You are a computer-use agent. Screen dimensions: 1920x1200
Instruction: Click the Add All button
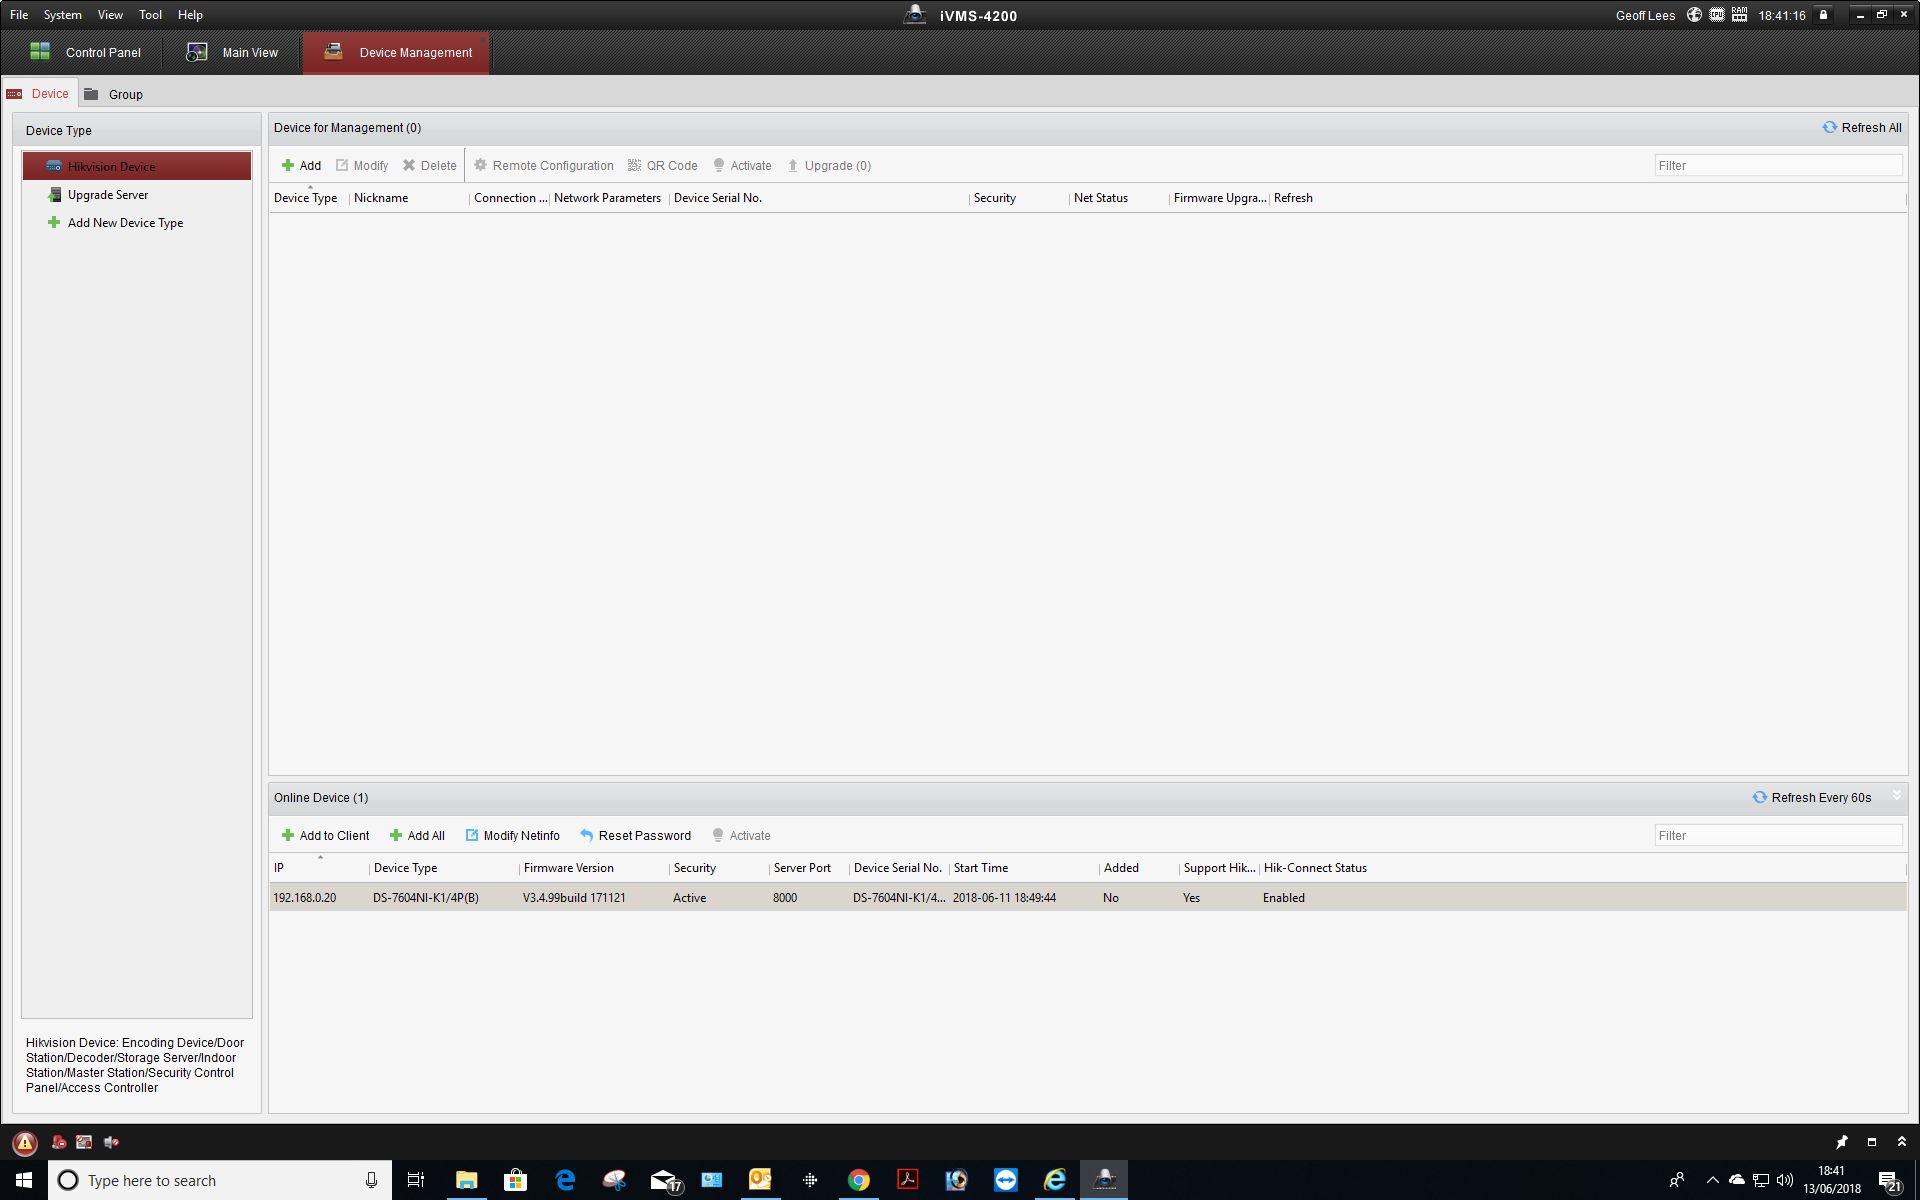point(417,835)
